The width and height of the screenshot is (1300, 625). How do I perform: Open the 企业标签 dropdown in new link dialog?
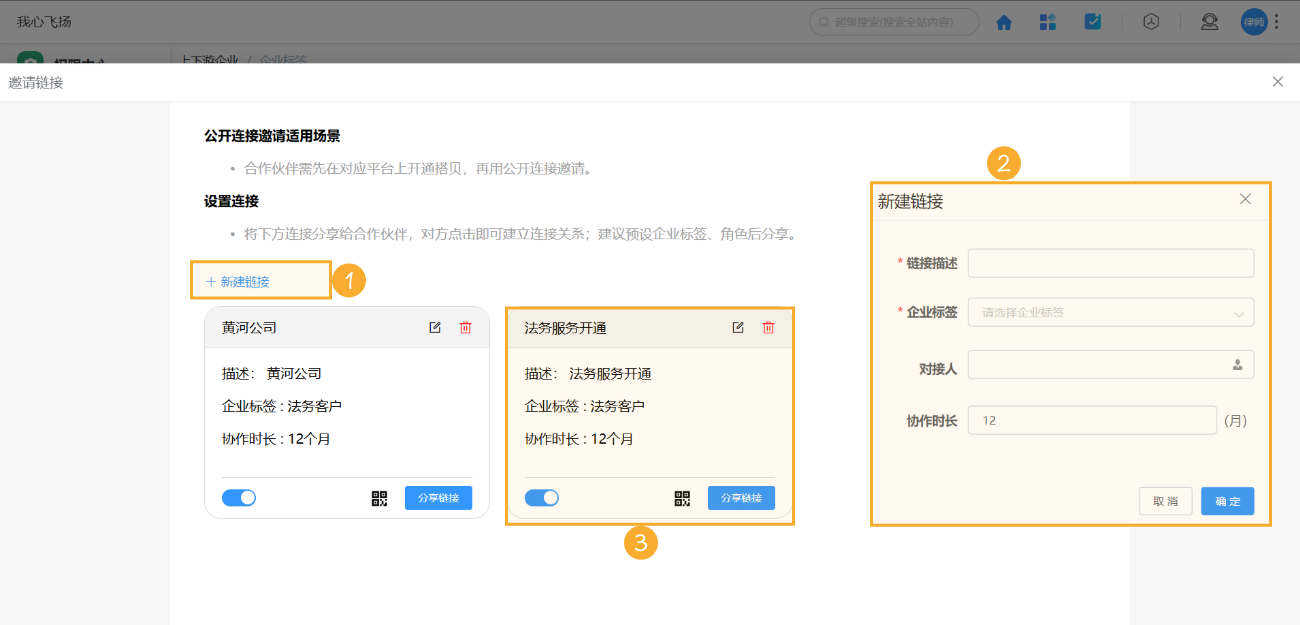[x=1111, y=312]
